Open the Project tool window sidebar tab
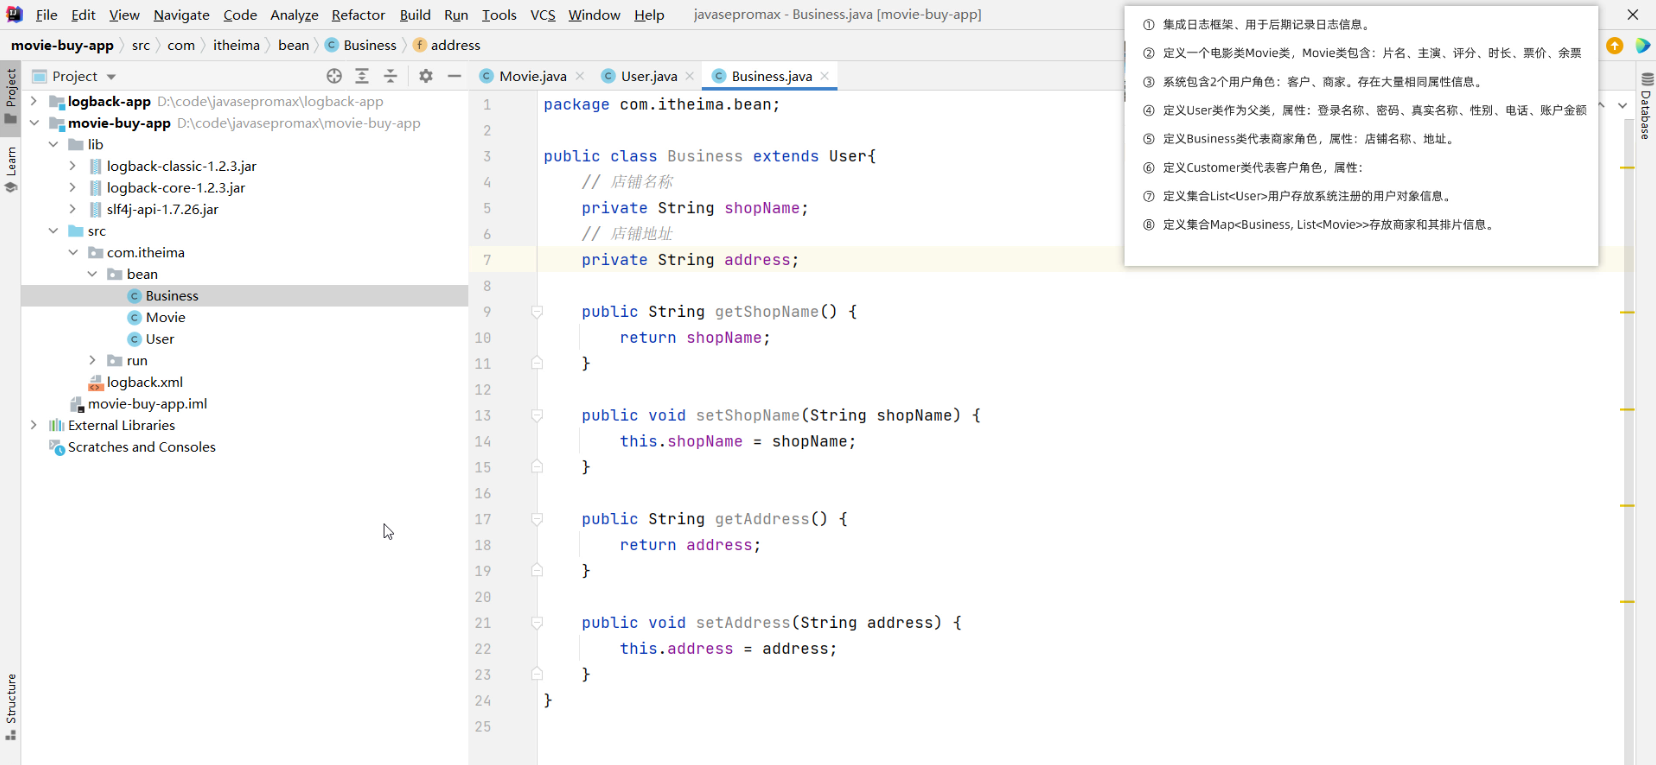Image resolution: width=1656 pixels, height=765 pixels. pyautogui.click(x=11, y=96)
